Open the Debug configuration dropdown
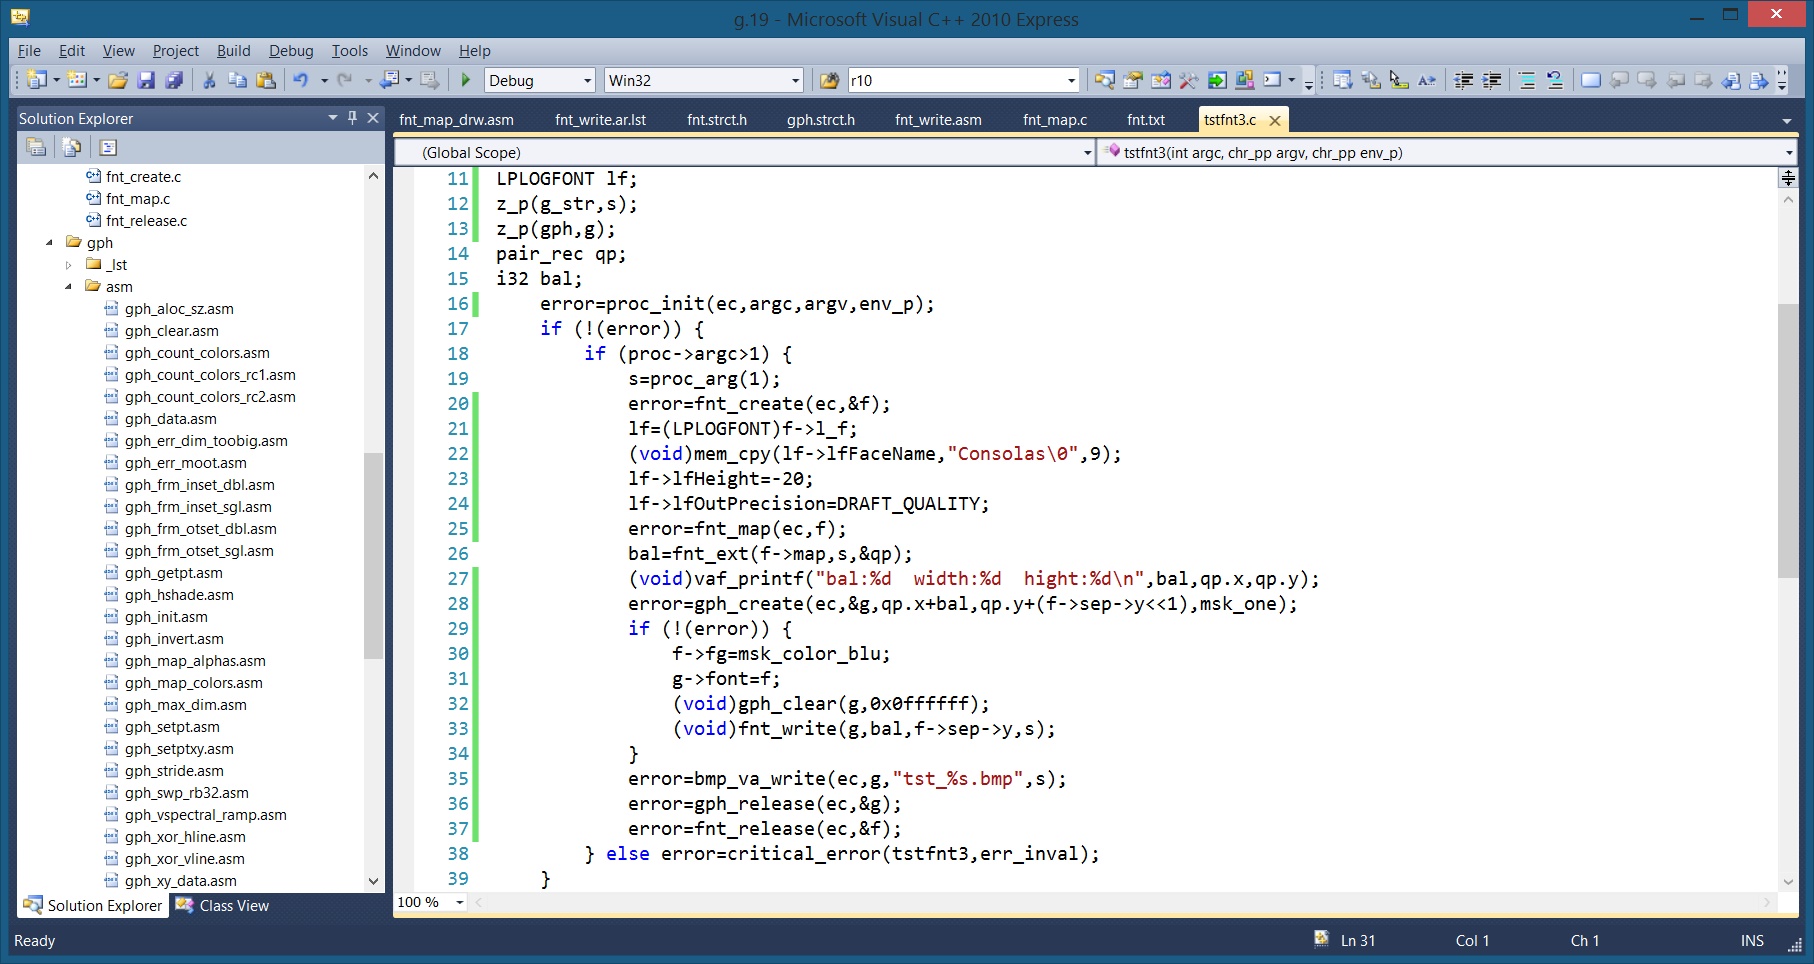Screen dimensions: 1814x964 540,80
